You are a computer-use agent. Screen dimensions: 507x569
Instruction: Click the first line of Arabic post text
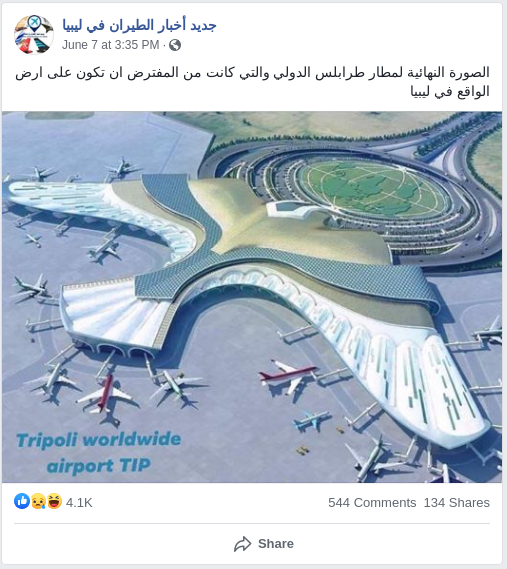pos(252,73)
